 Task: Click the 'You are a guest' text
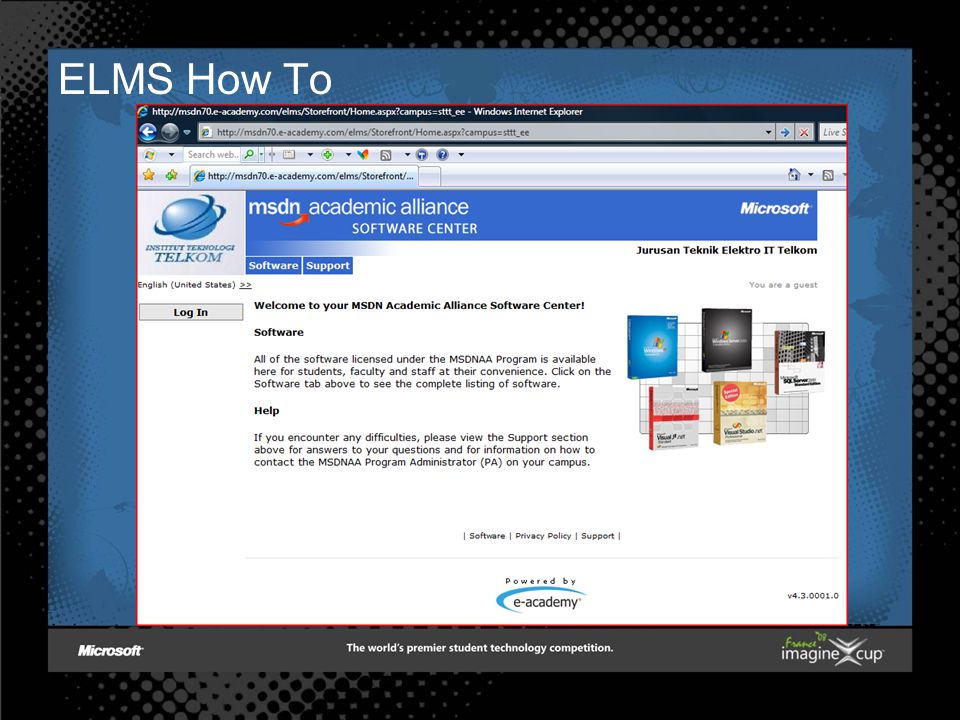pyautogui.click(x=783, y=285)
